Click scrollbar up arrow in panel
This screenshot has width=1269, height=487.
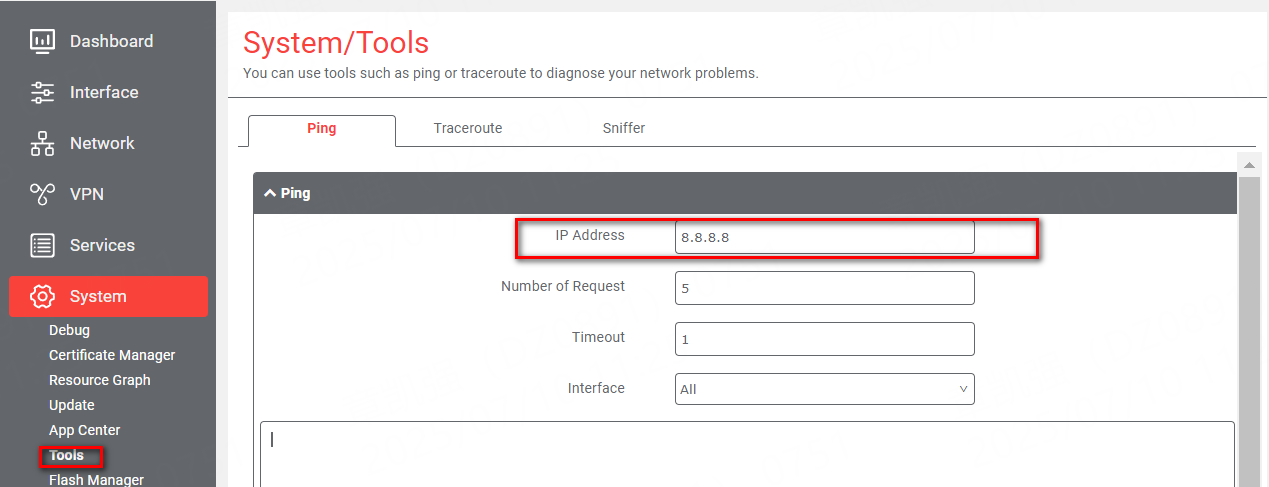(1249, 163)
